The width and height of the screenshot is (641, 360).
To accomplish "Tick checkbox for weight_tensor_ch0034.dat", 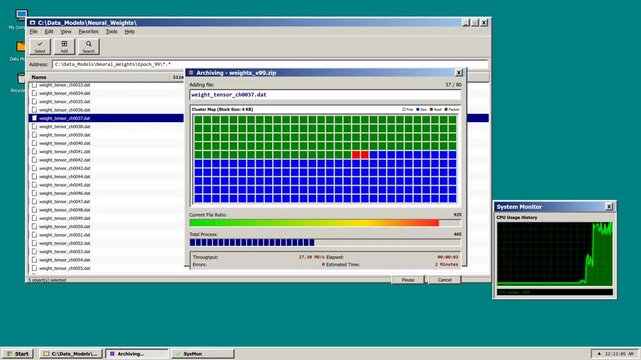I will point(34,93).
